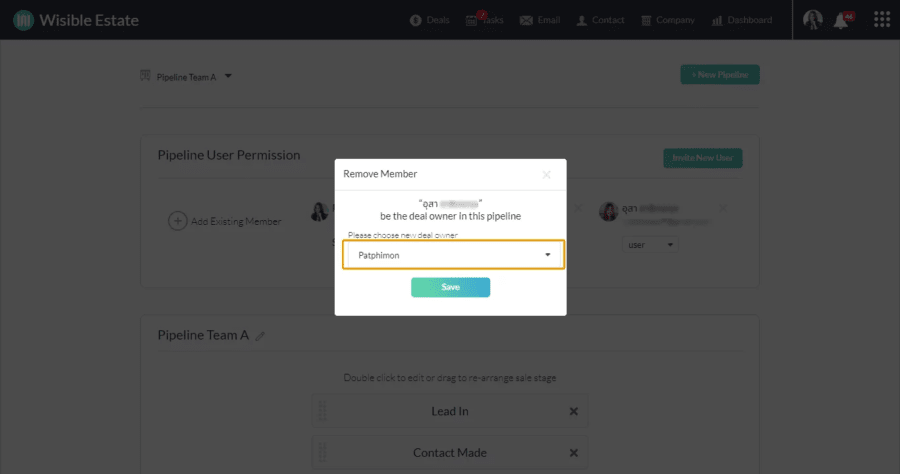Open the Tasks menu item
Viewport: 900px width, 474px height.
[485, 21]
